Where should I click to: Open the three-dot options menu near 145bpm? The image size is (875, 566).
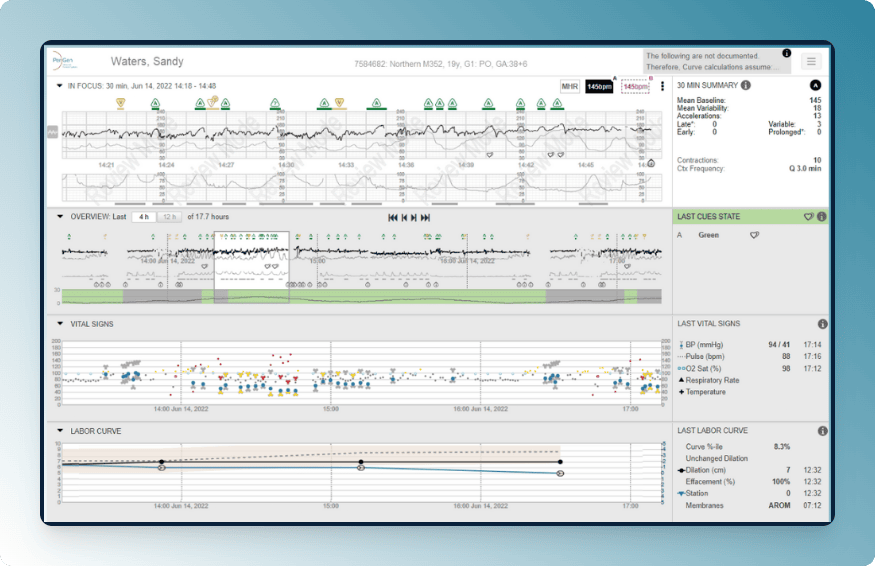tap(662, 87)
